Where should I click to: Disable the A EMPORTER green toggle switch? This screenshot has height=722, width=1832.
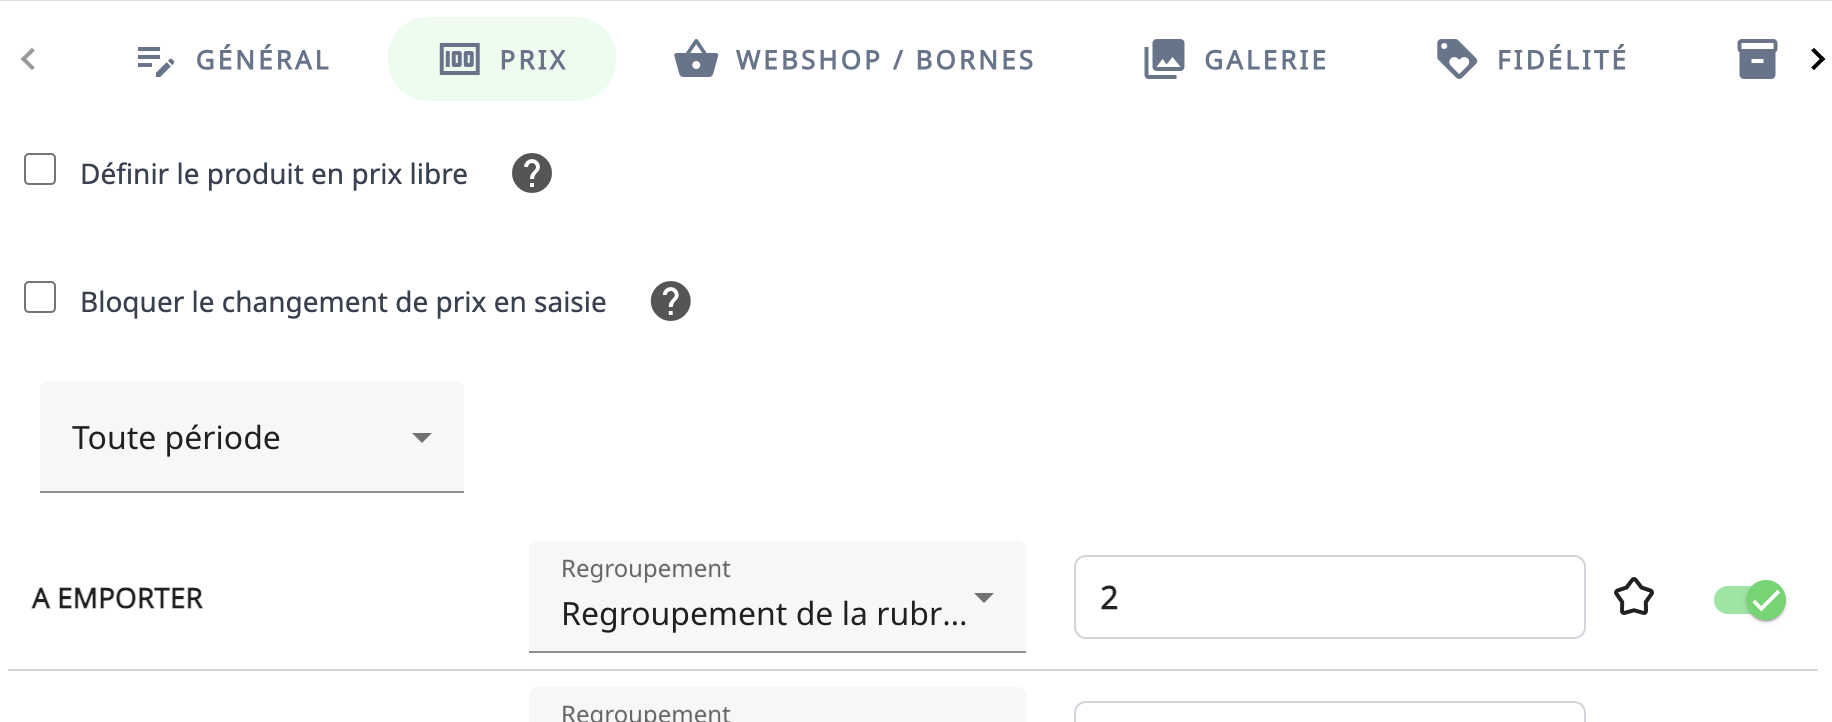(1750, 600)
